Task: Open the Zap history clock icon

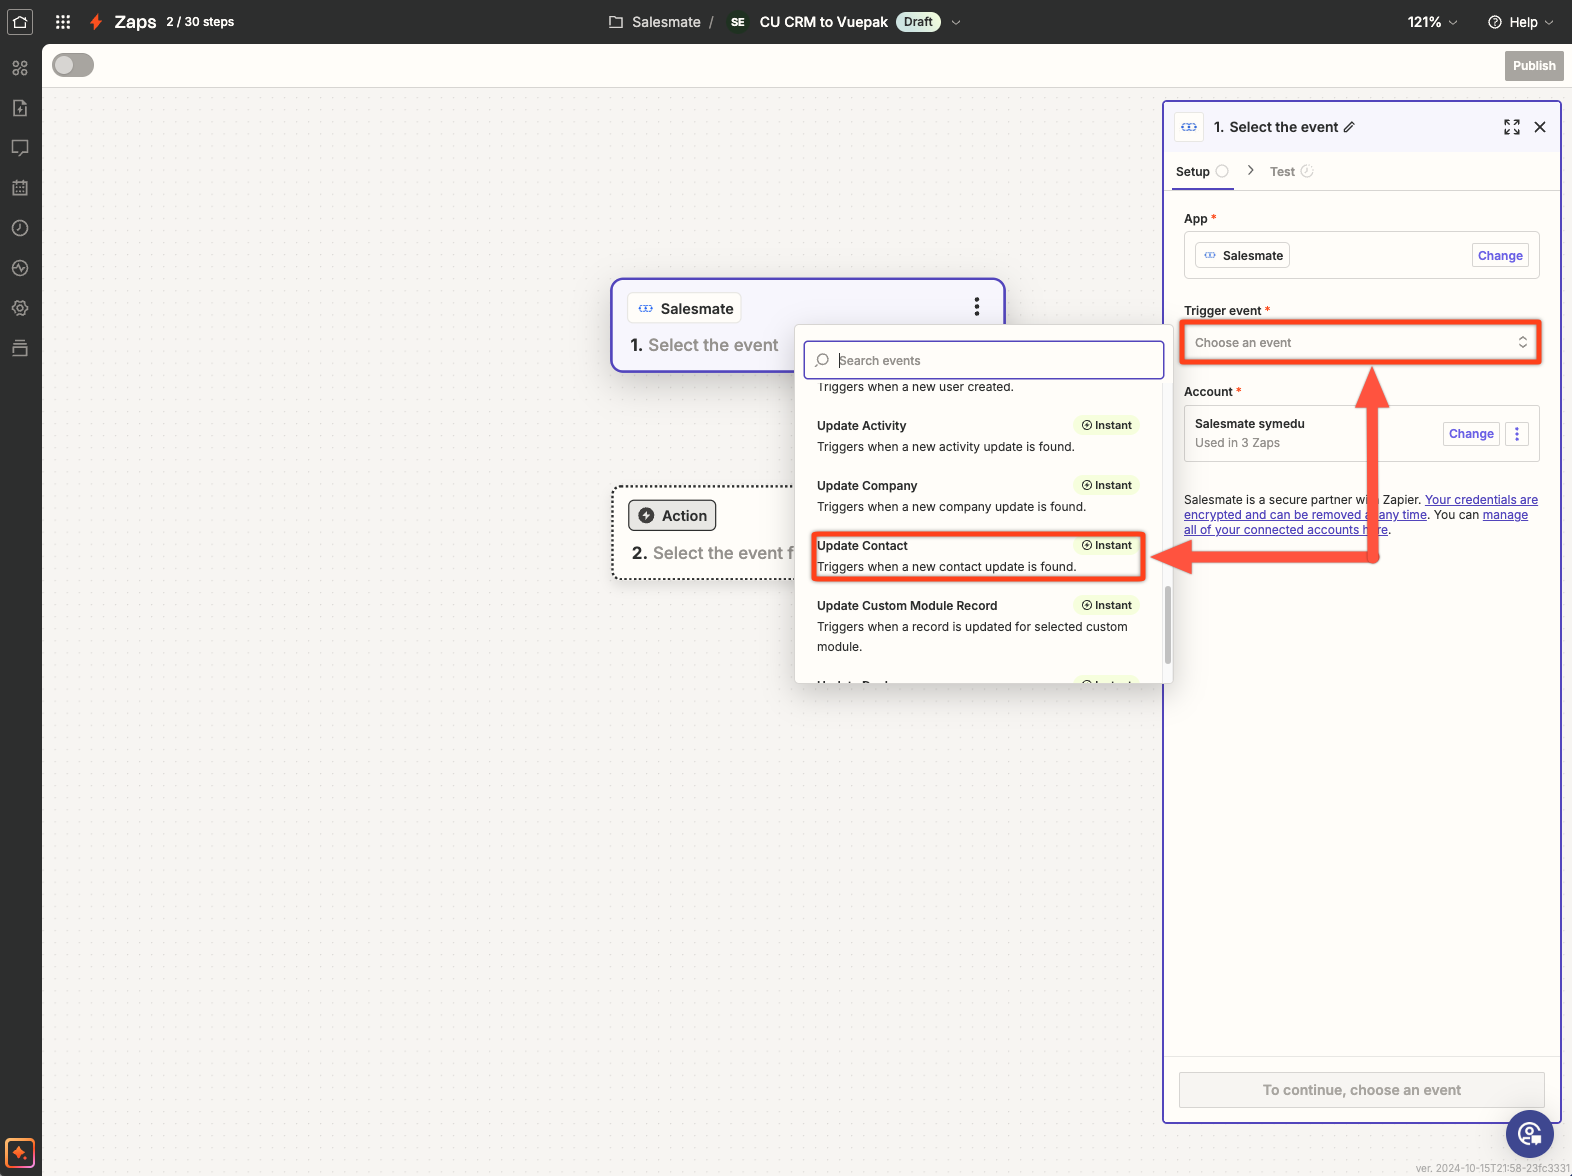Action: click(x=20, y=228)
